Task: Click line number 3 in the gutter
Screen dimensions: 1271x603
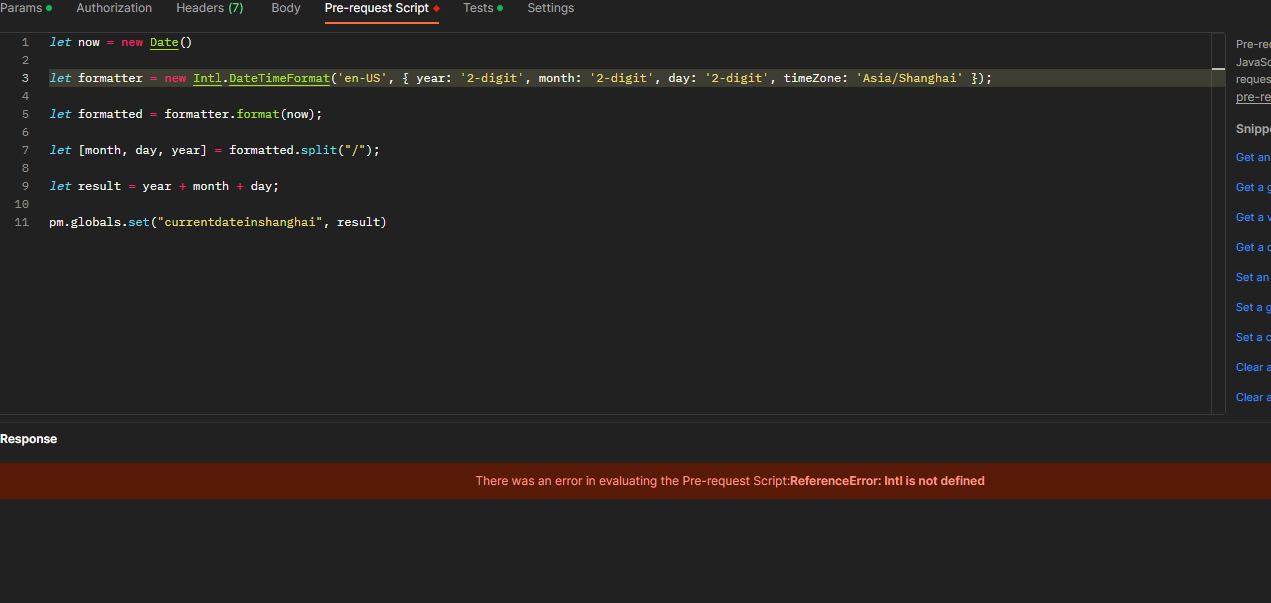Action: pos(25,78)
